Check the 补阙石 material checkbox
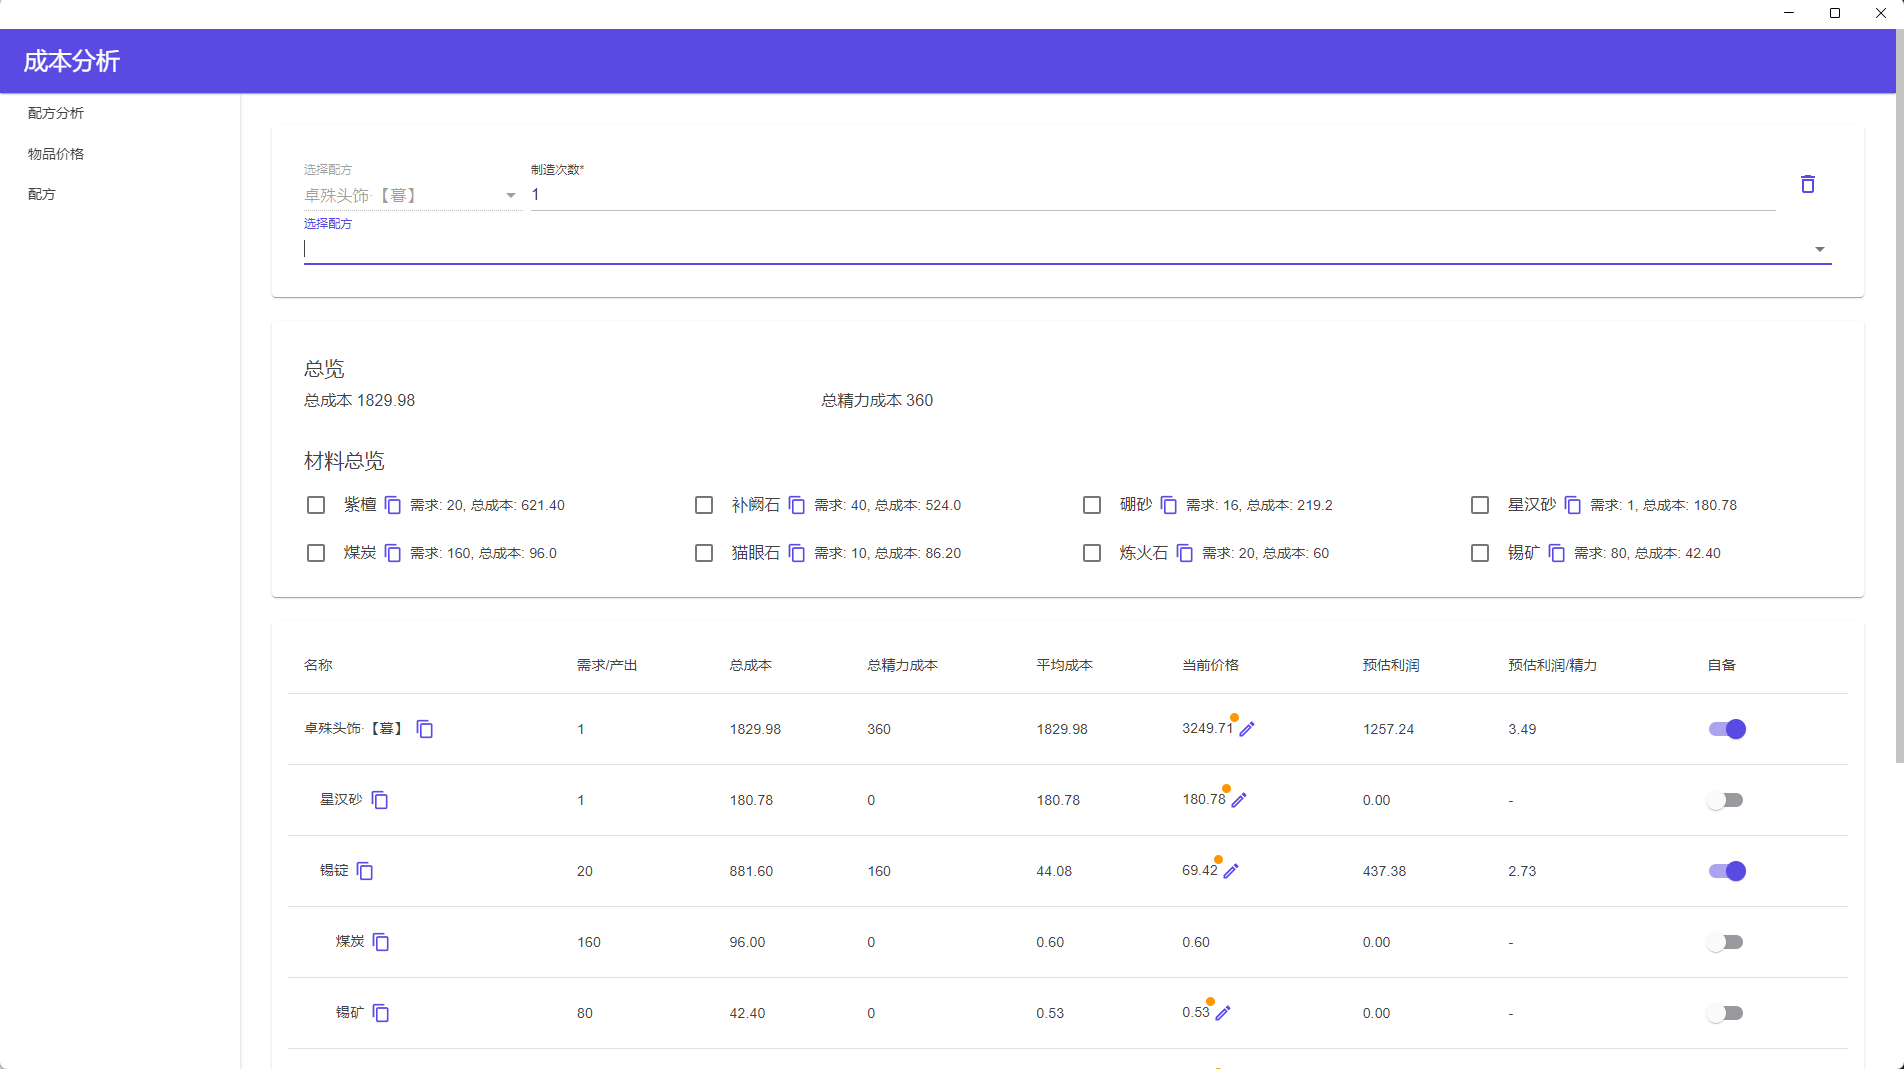The height and width of the screenshot is (1069, 1904). pyautogui.click(x=704, y=505)
